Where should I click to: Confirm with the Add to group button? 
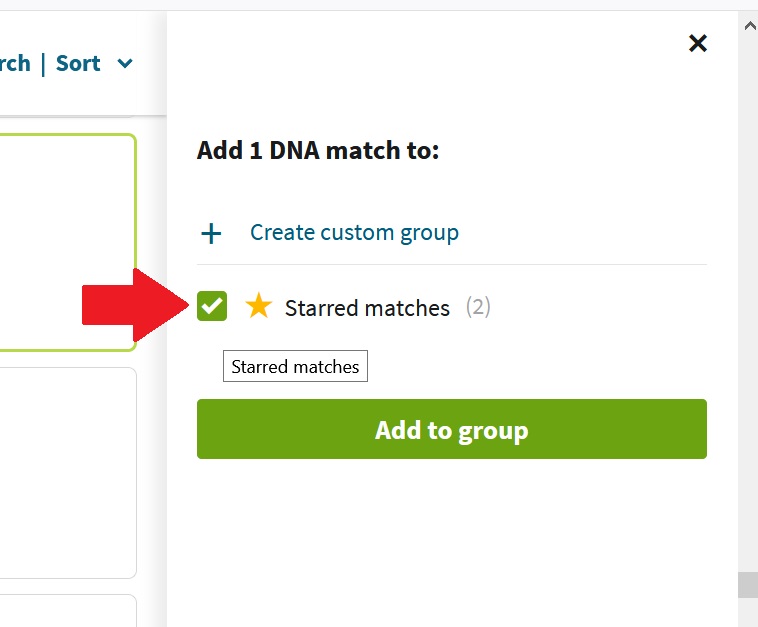[x=452, y=429]
